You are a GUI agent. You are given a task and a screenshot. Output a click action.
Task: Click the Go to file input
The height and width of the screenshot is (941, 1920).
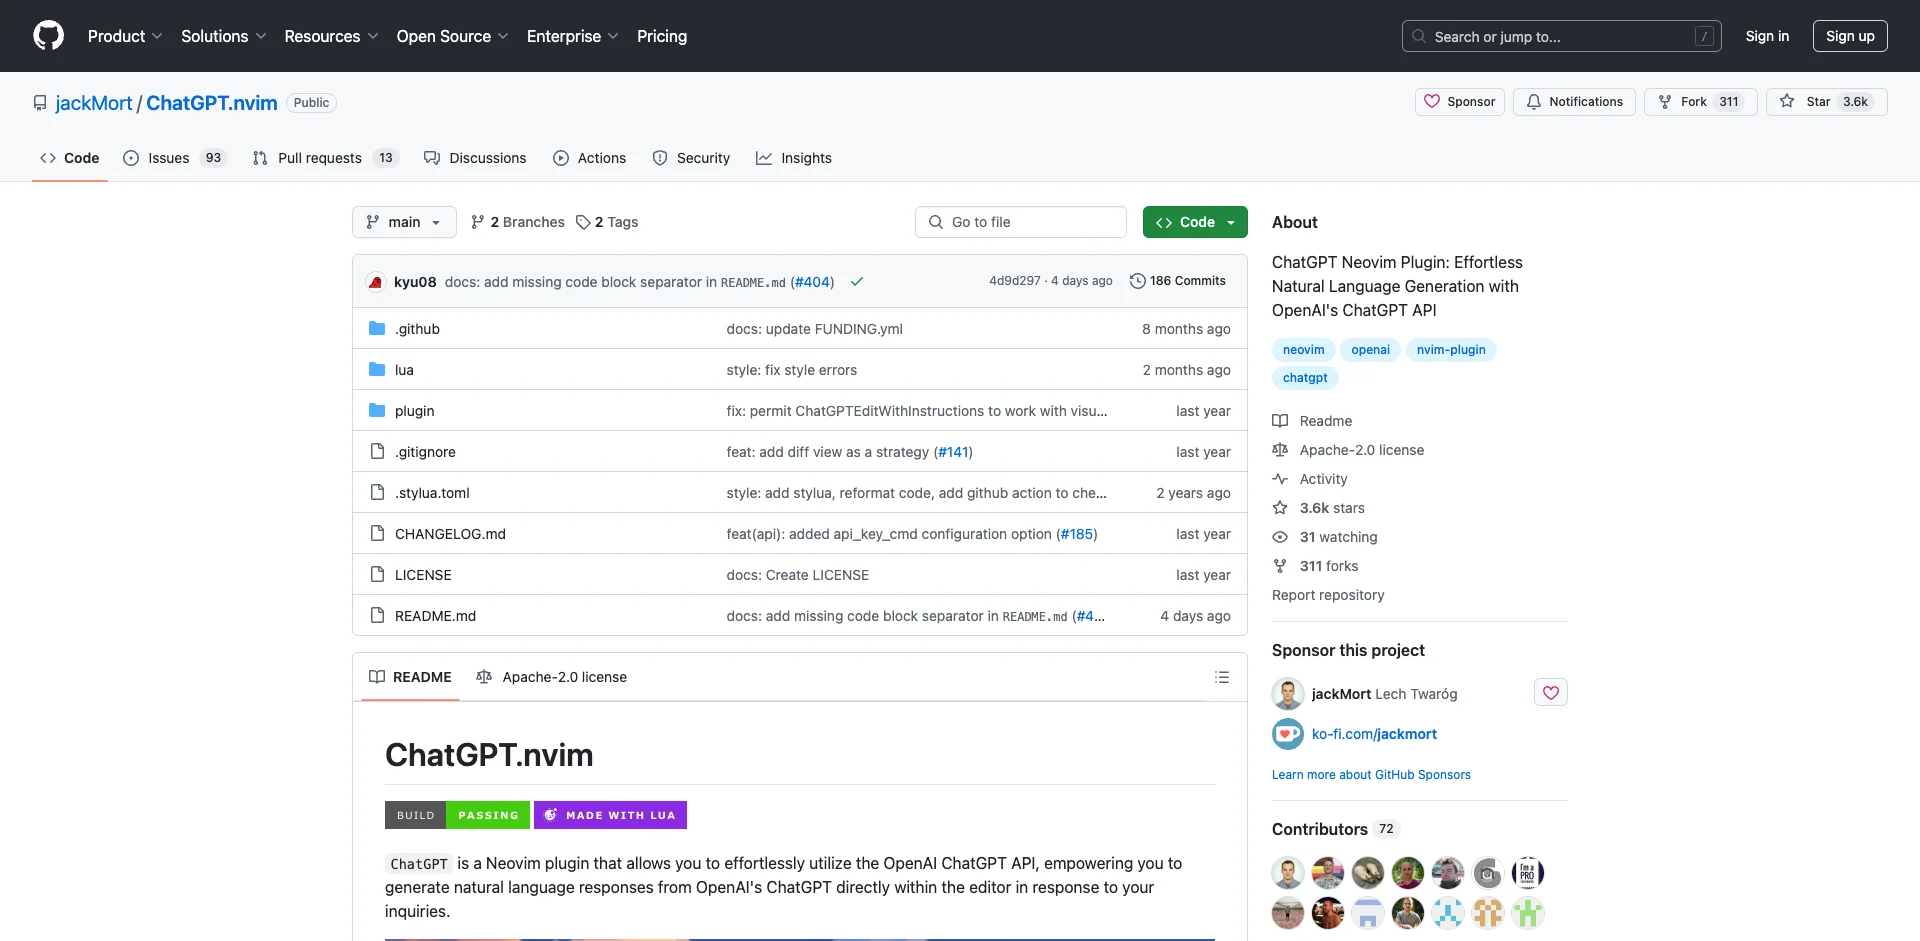click(x=1021, y=222)
